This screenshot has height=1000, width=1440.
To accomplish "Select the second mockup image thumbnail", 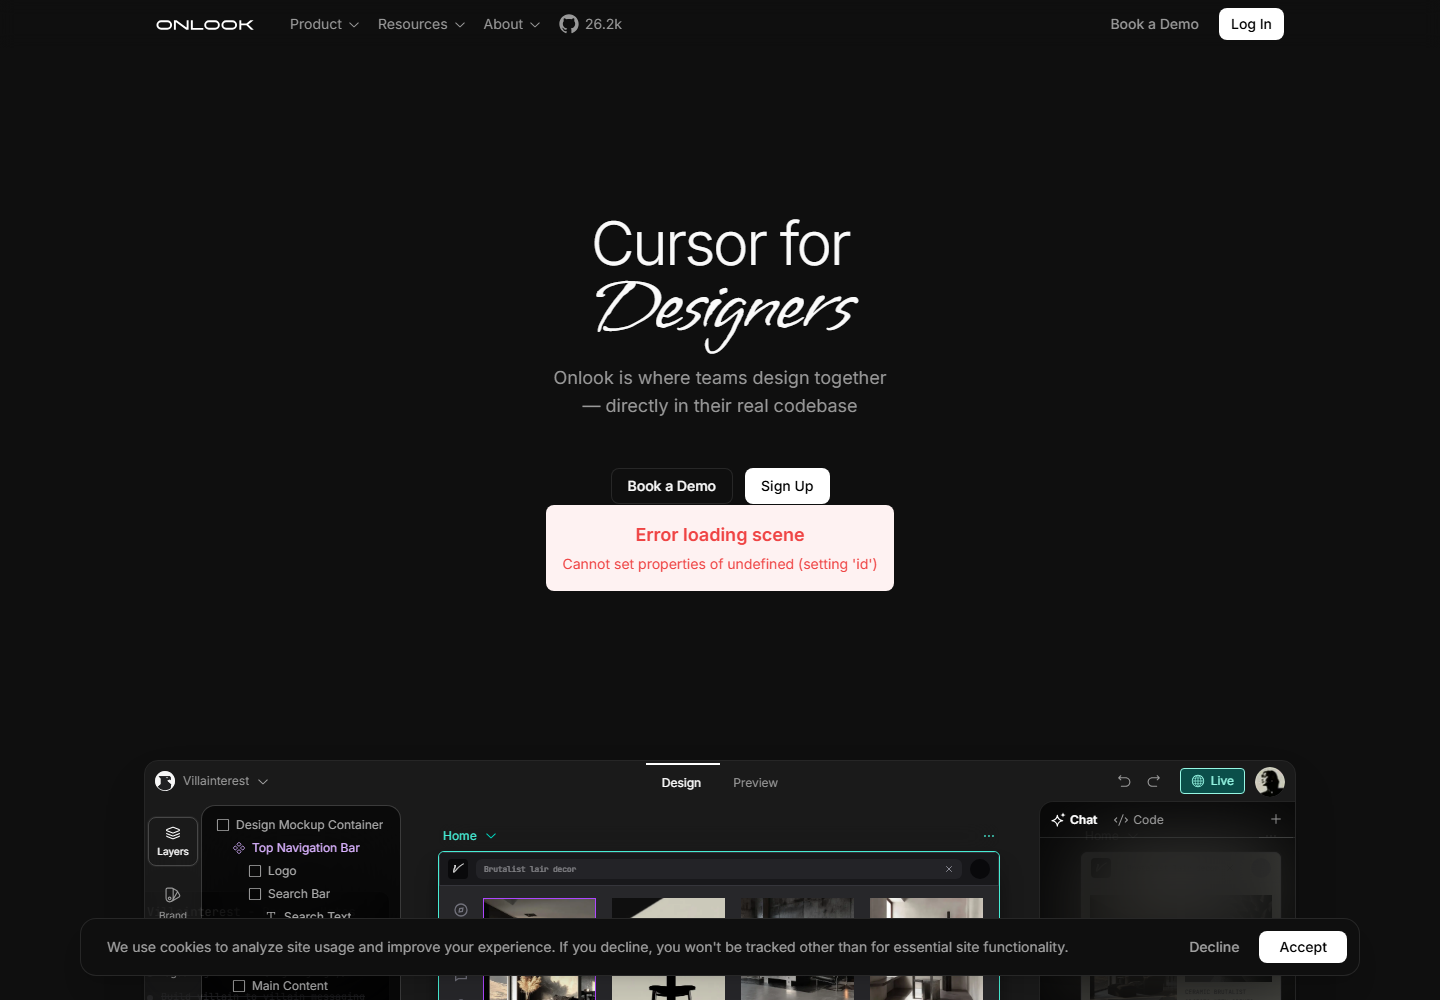I will click(x=668, y=908).
